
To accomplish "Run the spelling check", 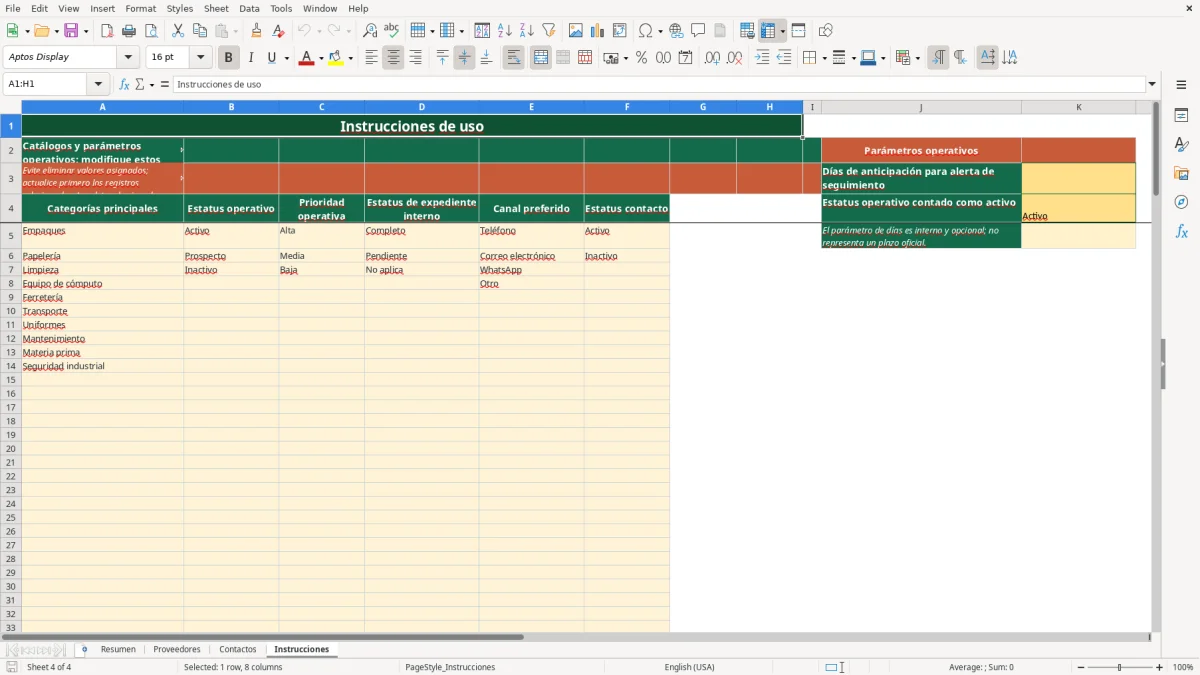I will pyautogui.click(x=392, y=31).
